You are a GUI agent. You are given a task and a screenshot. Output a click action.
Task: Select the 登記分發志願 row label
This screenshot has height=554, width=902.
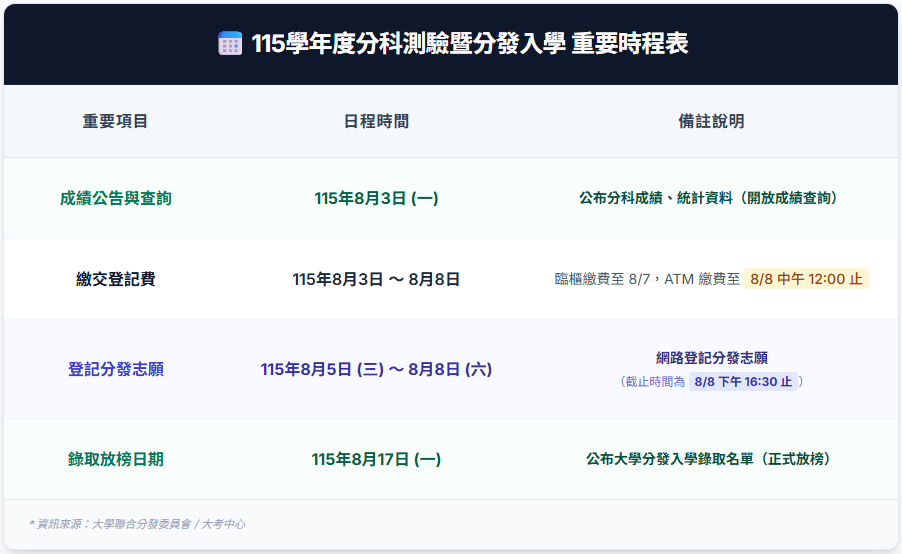(x=116, y=369)
